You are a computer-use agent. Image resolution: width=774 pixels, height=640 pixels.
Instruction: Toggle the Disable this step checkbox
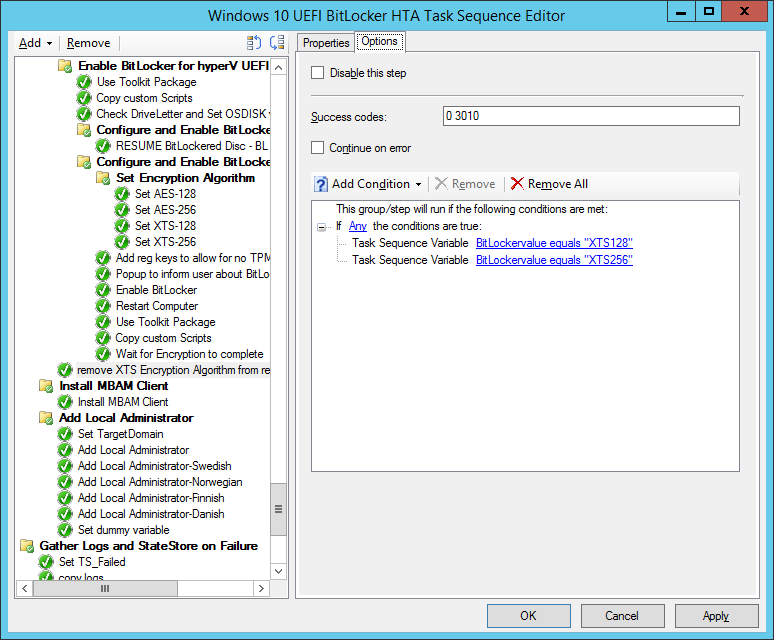pos(317,73)
